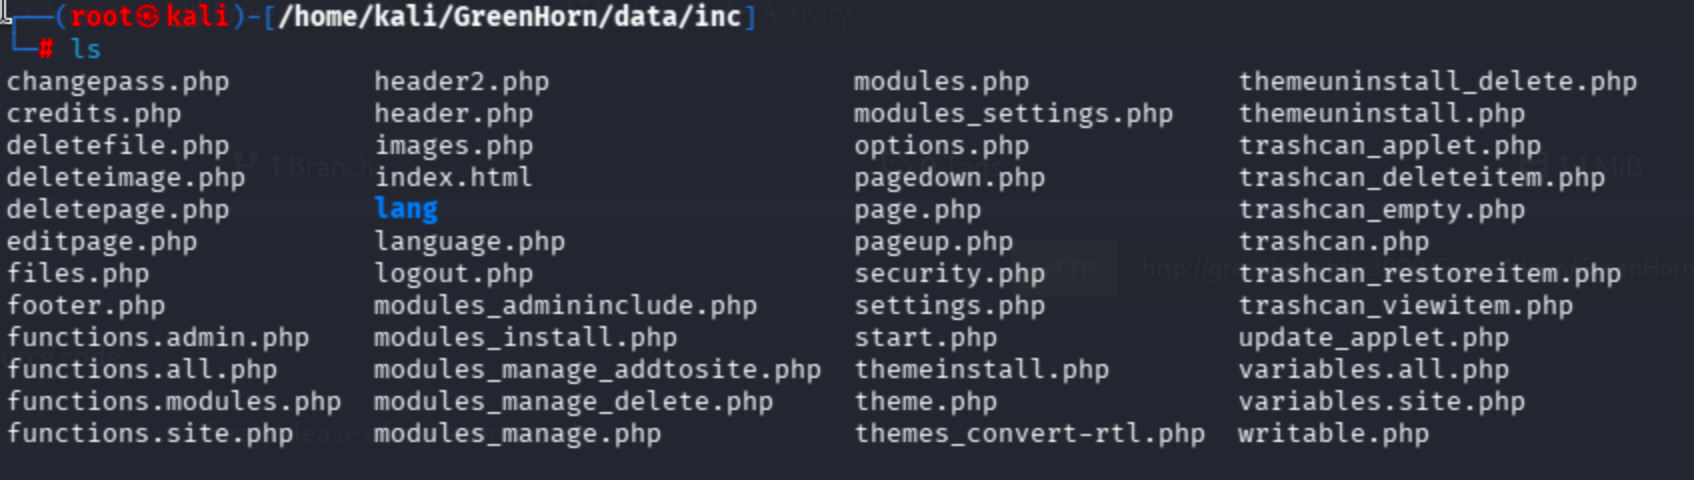The image size is (1694, 480).
Task: Click the /home/kali/GreenHorn/data/inc path in the prompt
Action: (509, 17)
